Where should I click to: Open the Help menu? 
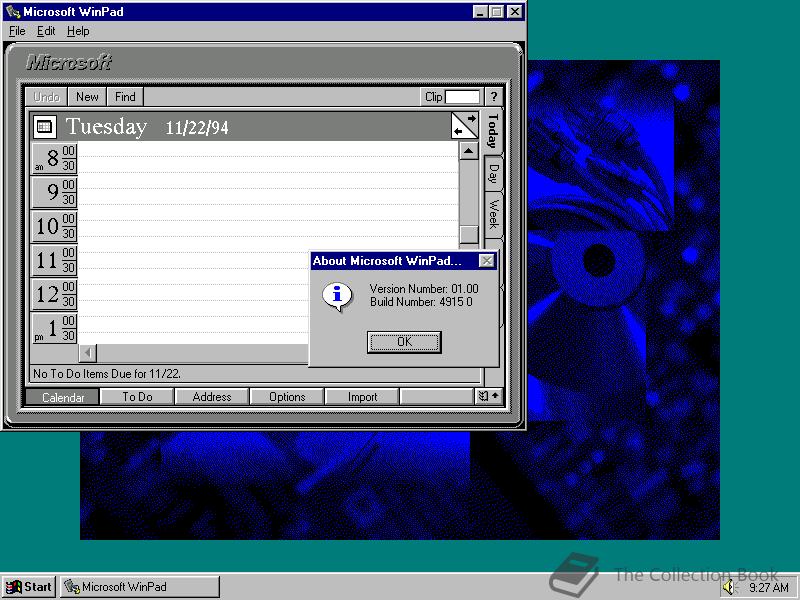[x=78, y=31]
